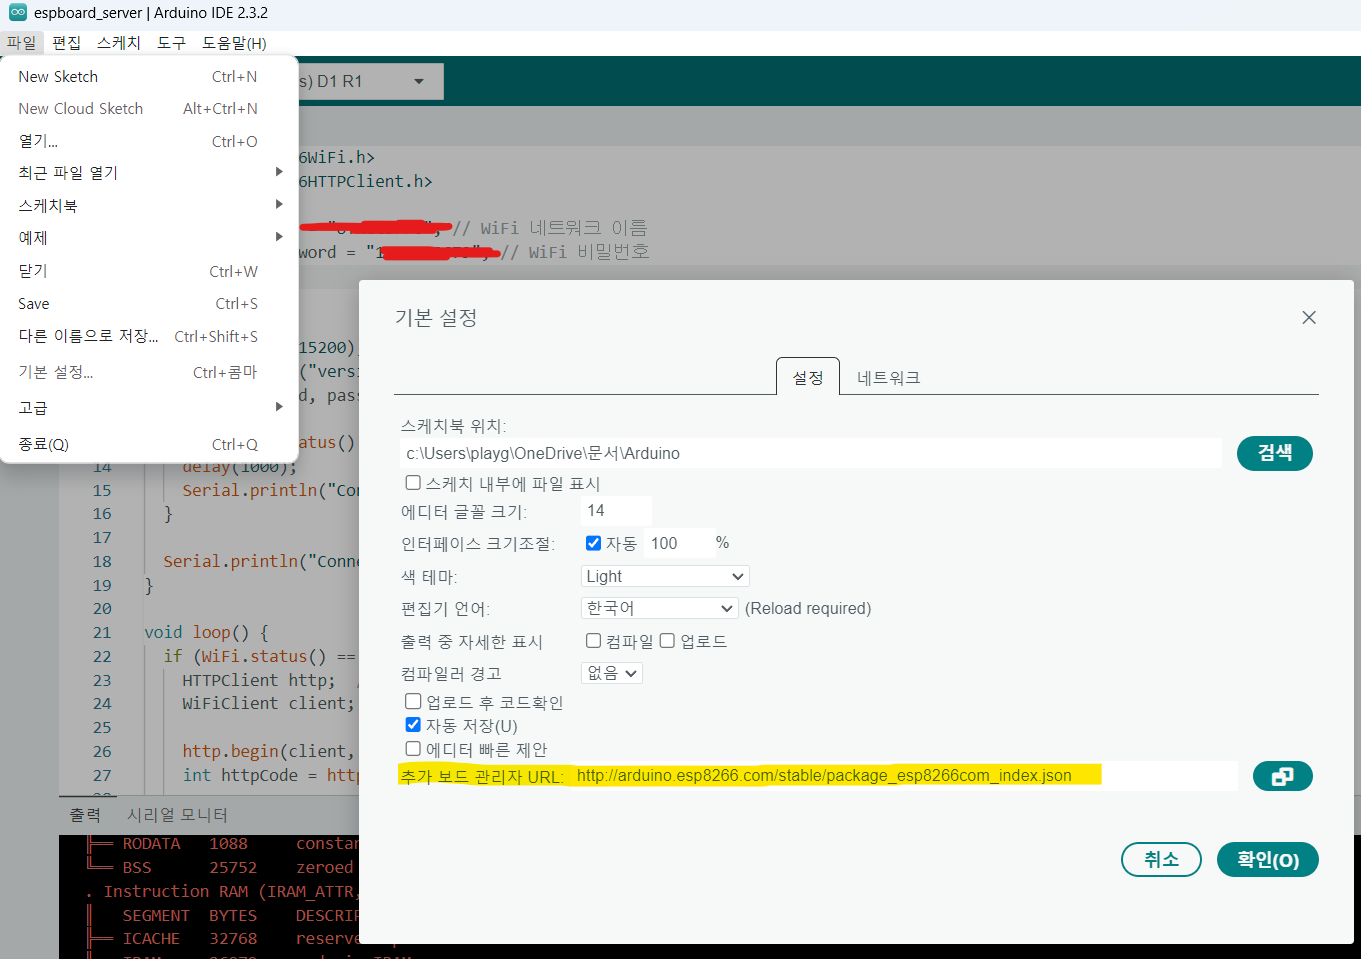Open the 파일 menu in the menu bar
Screen dimensions: 1361x959
coord(21,43)
